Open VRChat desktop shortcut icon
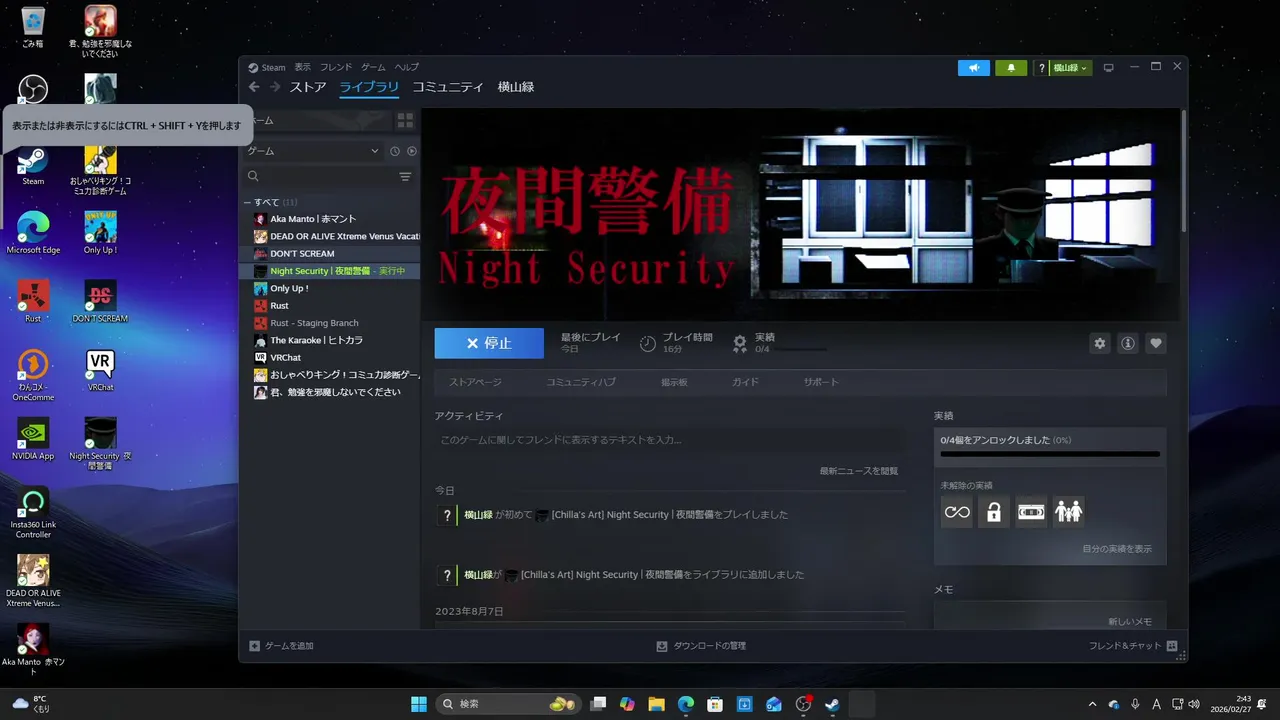 100,370
